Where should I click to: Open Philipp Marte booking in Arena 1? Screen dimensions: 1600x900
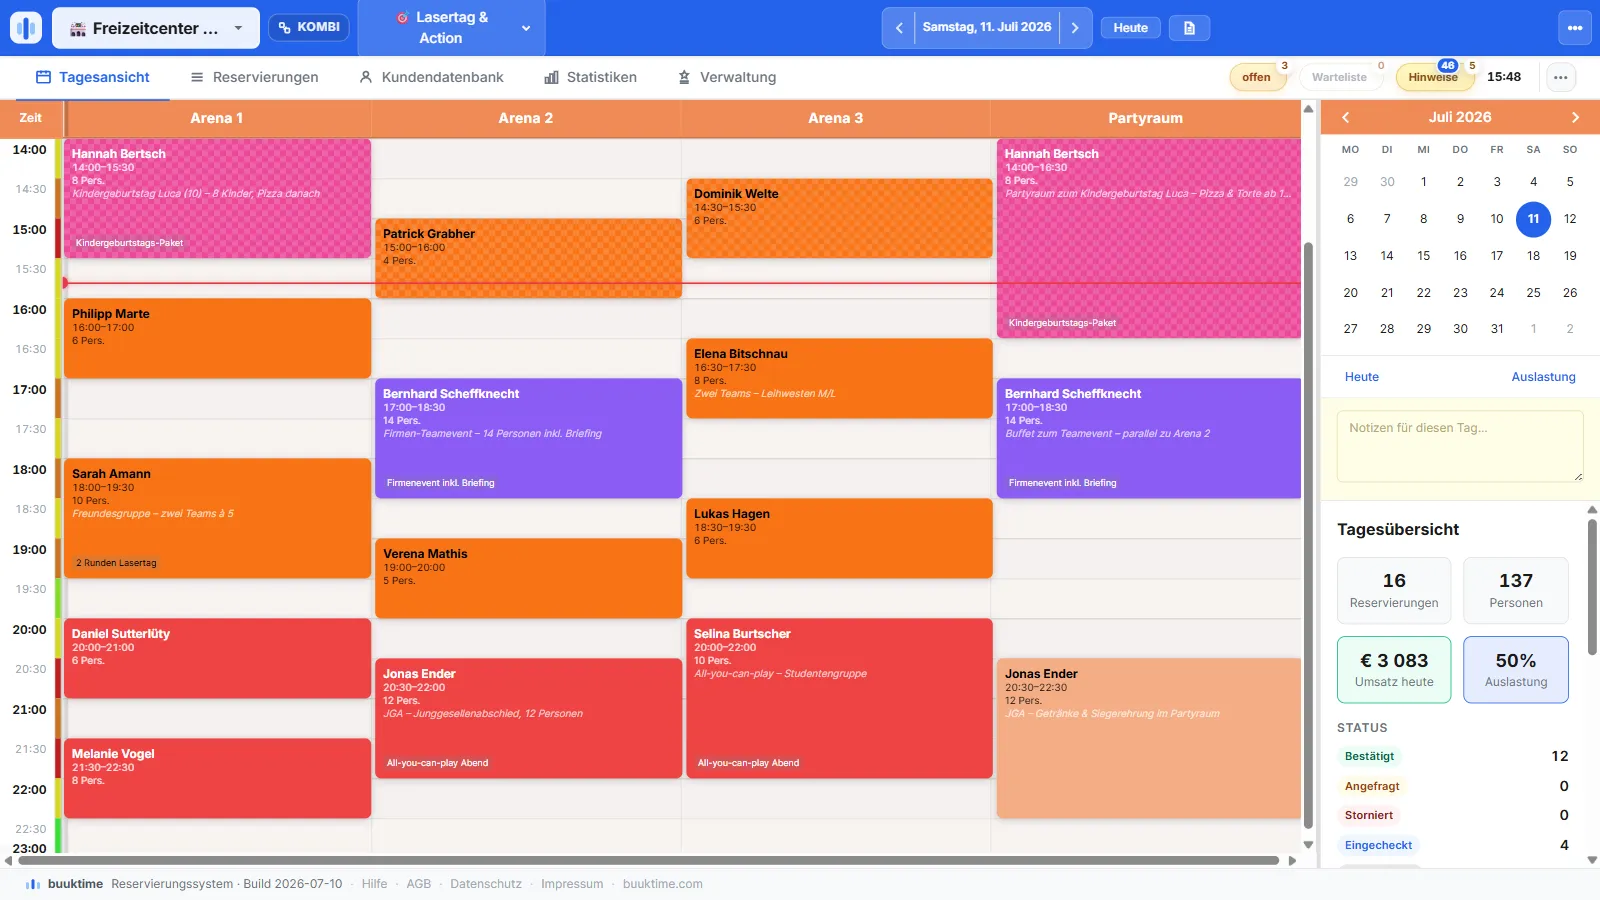pos(217,338)
